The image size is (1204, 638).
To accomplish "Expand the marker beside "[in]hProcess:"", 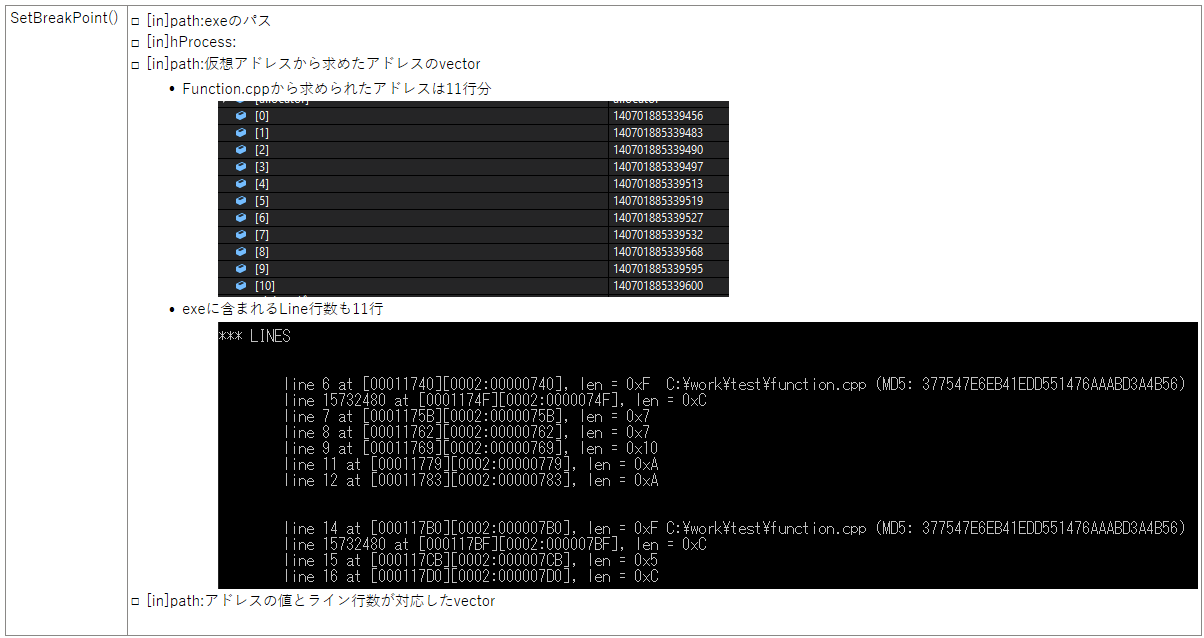I will pyautogui.click(x=135, y=41).
